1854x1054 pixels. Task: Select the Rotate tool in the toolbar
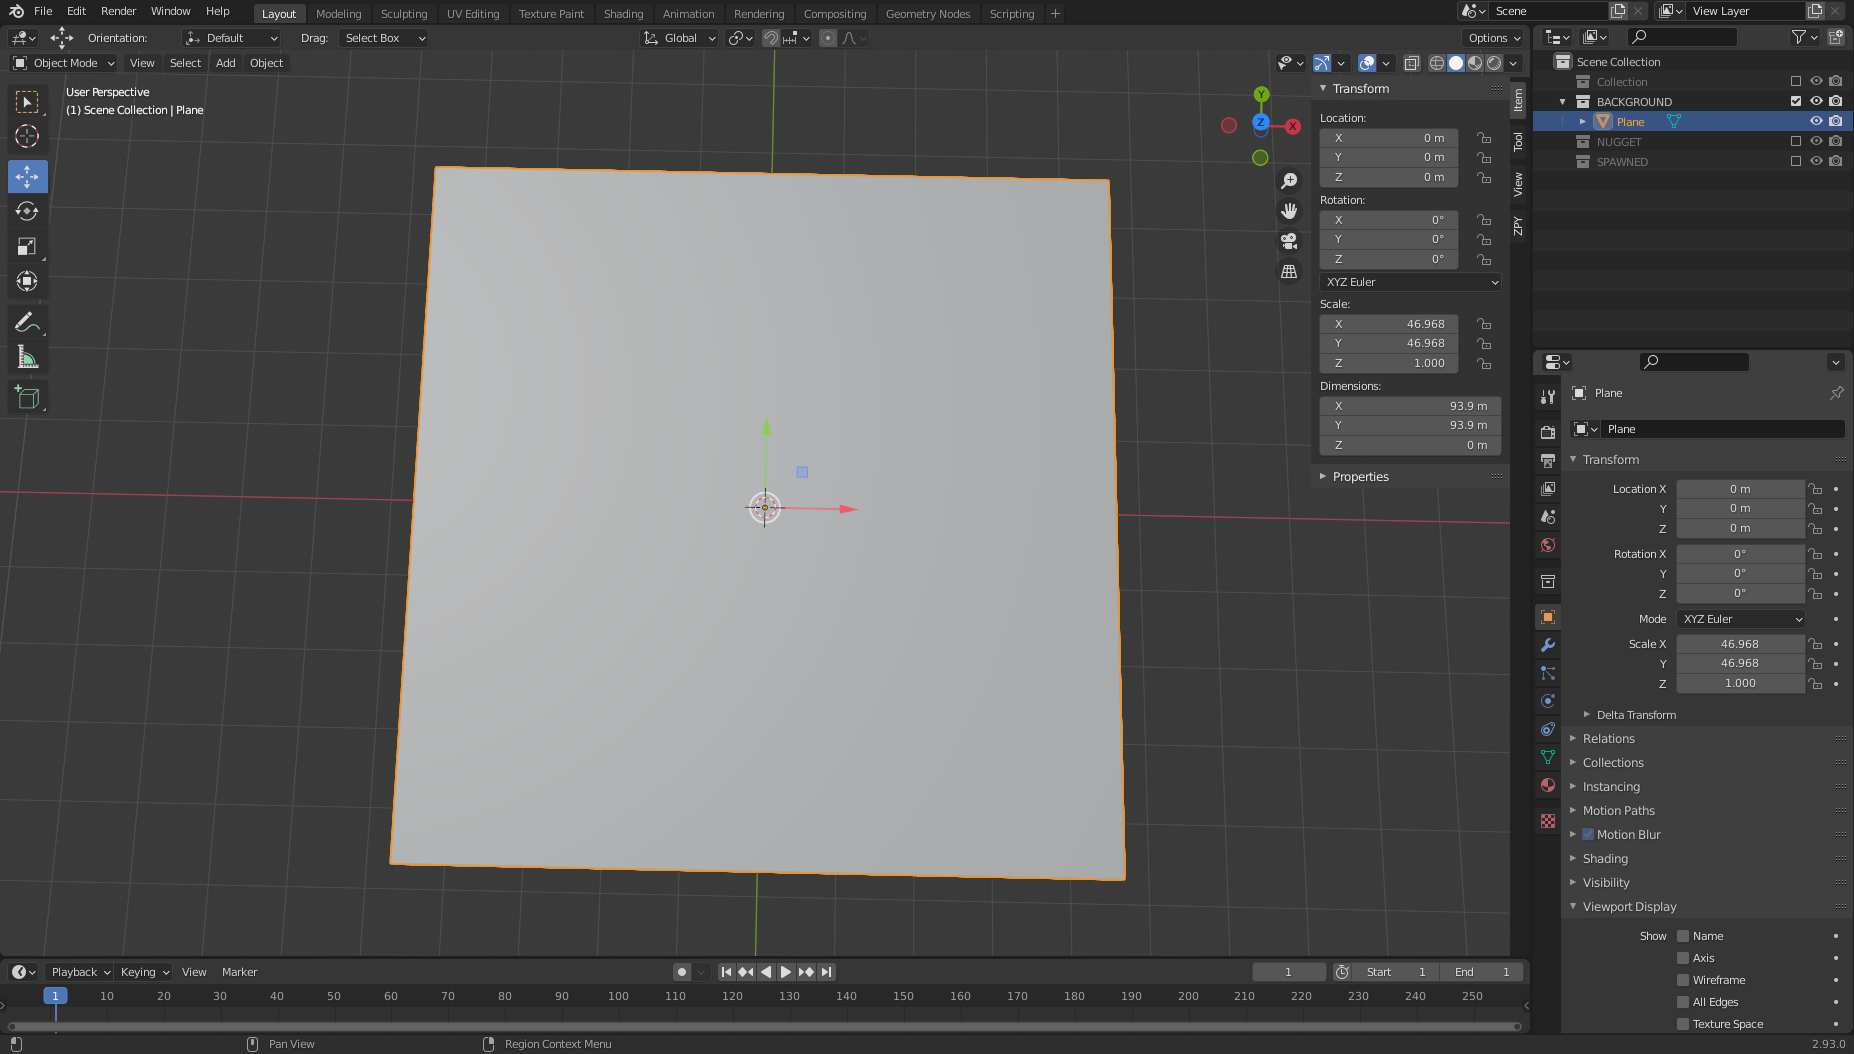(27, 211)
